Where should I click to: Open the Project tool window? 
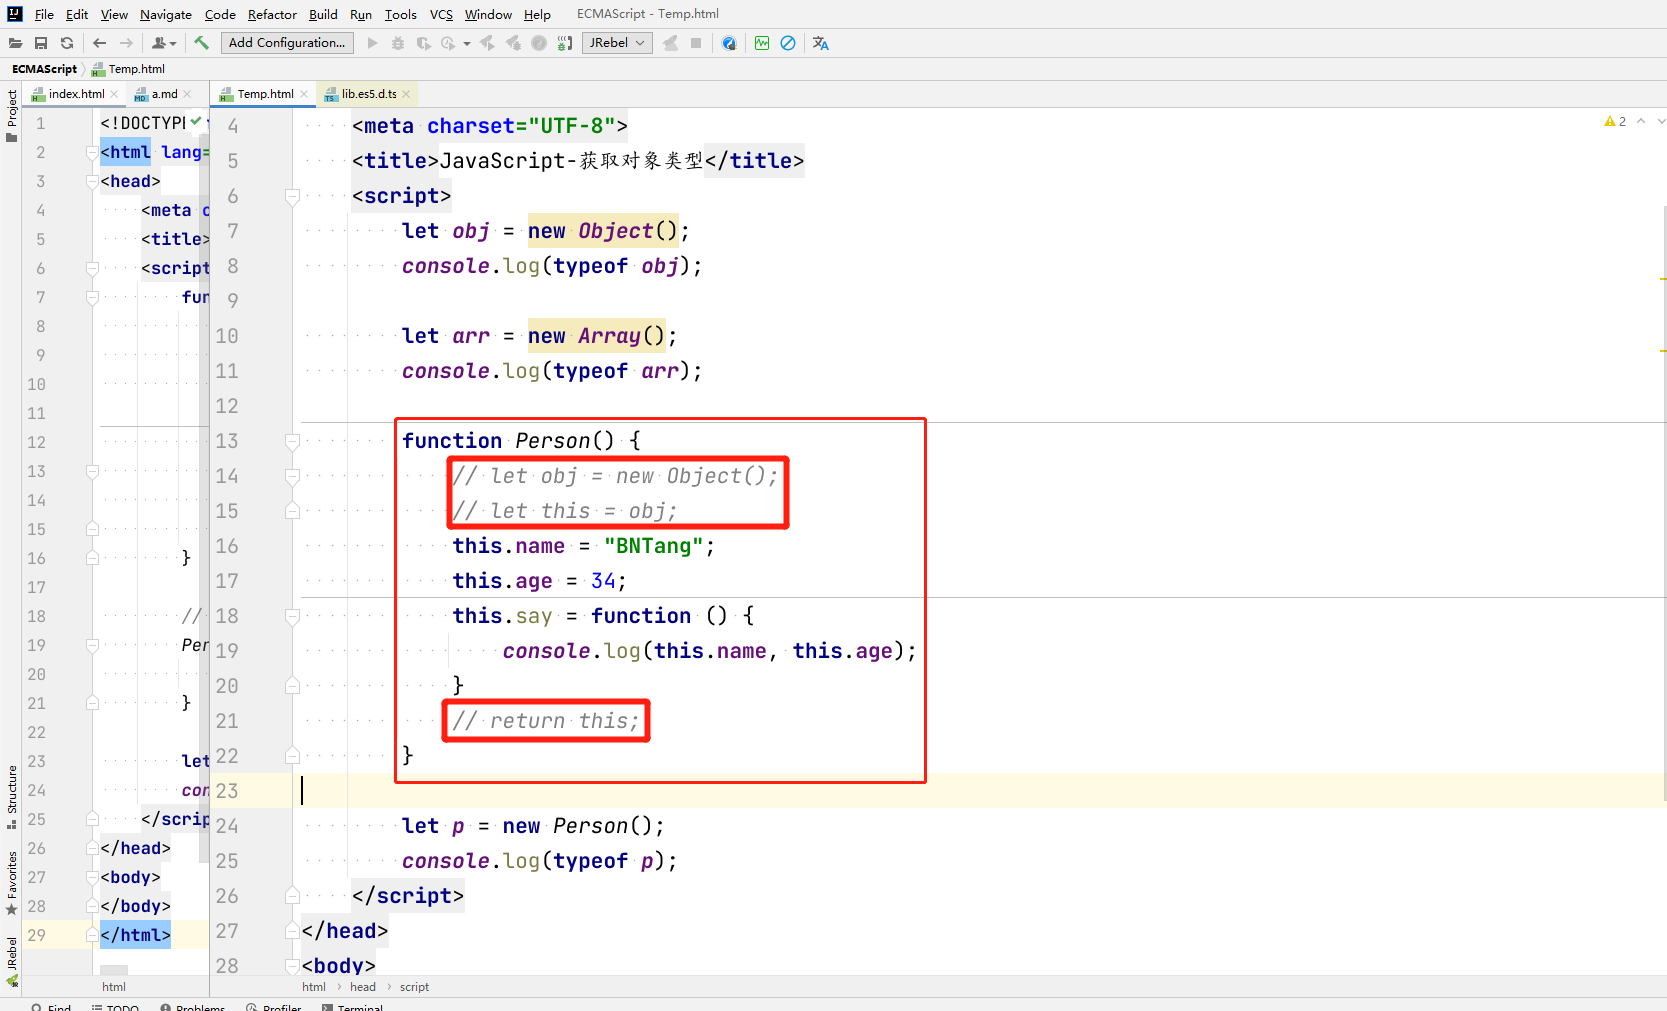(12, 114)
